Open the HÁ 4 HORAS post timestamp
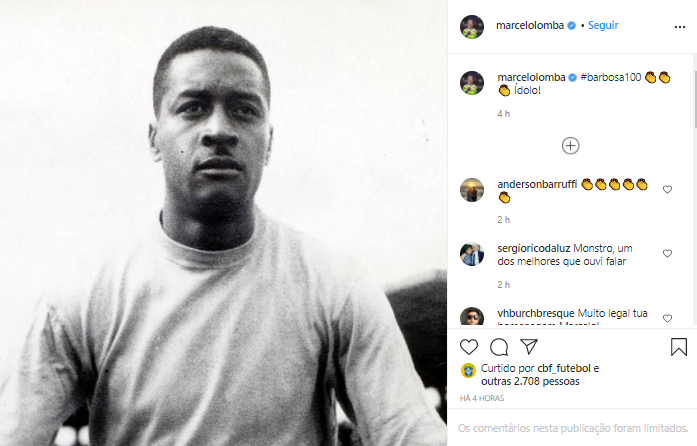The width and height of the screenshot is (697, 446). point(481,399)
